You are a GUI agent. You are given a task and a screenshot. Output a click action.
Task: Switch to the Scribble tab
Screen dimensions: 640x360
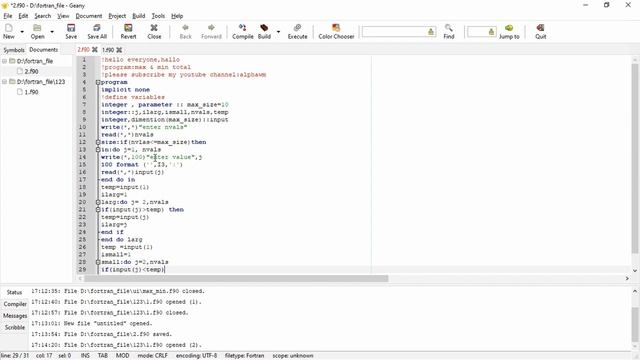(x=15, y=327)
